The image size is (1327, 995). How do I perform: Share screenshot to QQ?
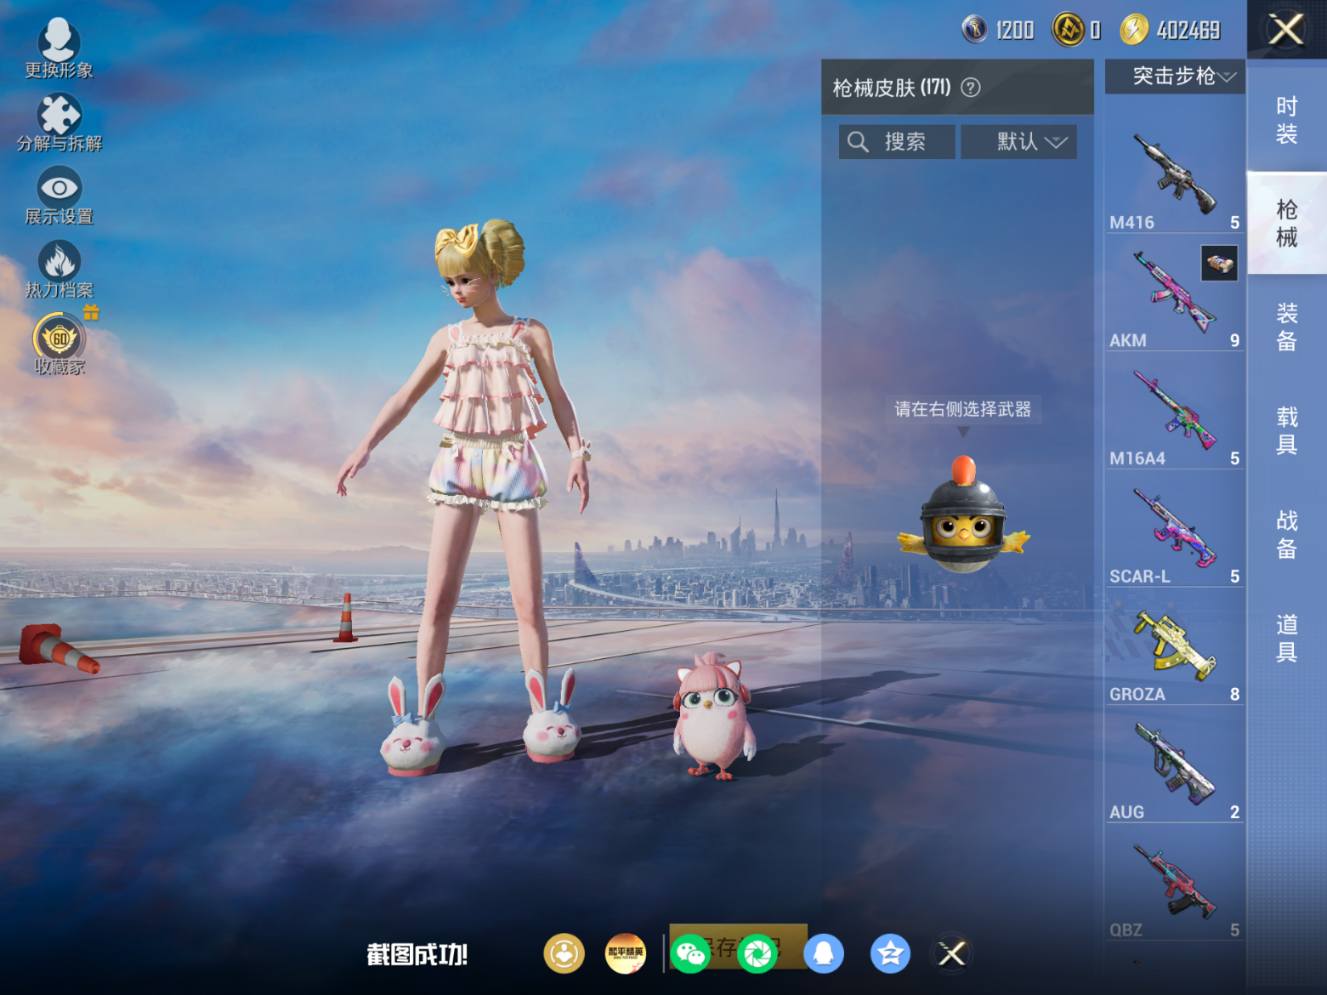click(823, 954)
